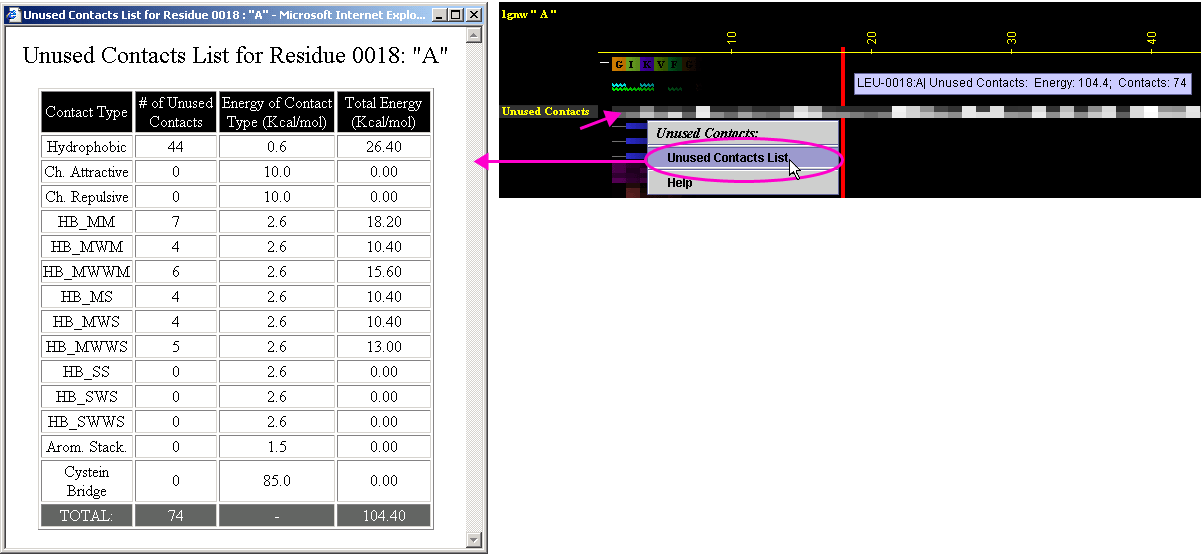Choose Help in the Unused Contacts menu
The width and height of the screenshot is (1204, 556).
click(x=742, y=183)
